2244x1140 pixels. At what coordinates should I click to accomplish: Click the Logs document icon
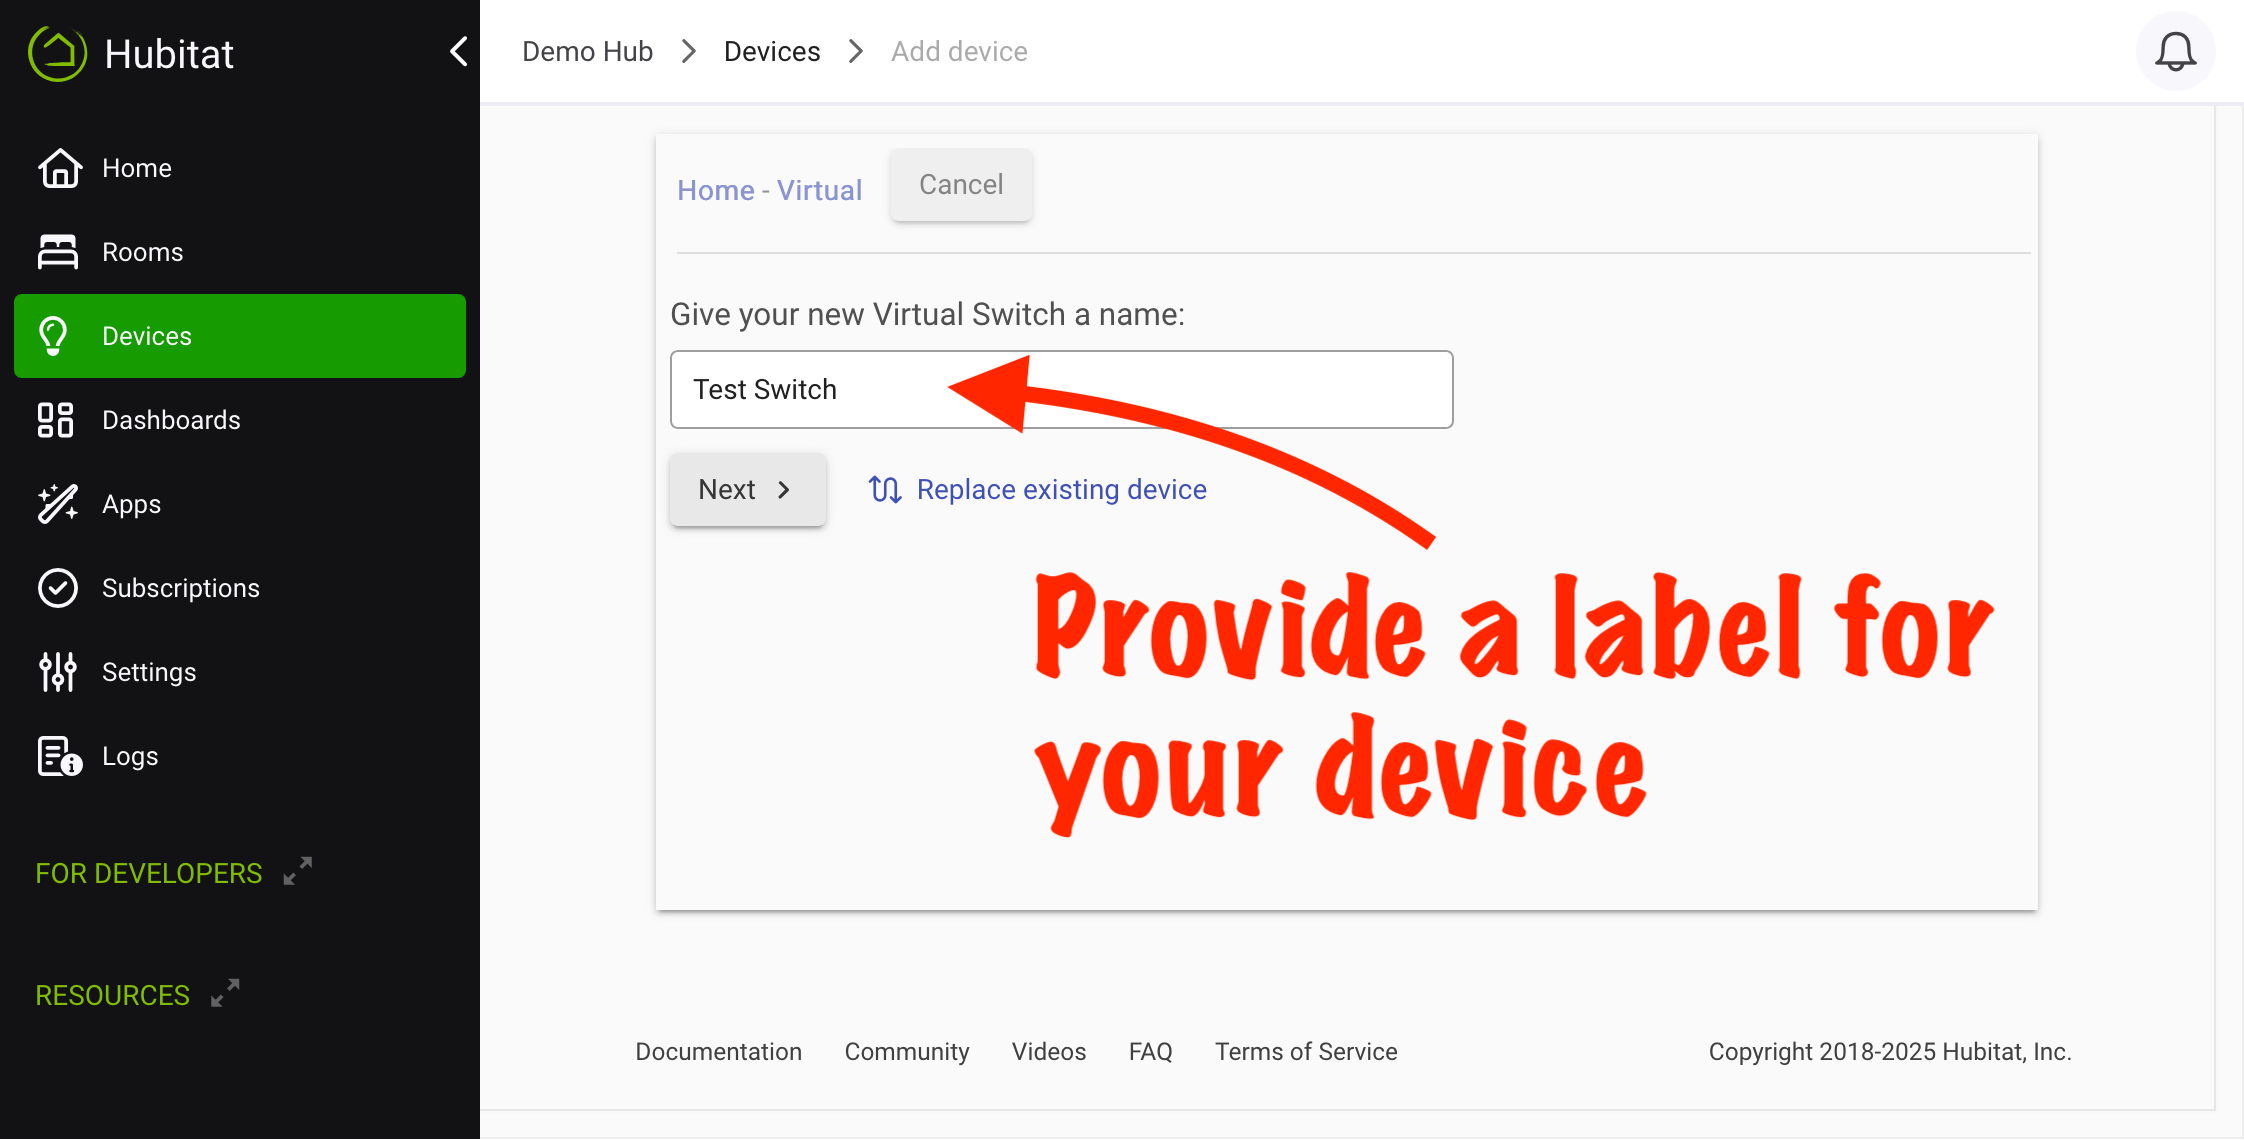tap(59, 757)
